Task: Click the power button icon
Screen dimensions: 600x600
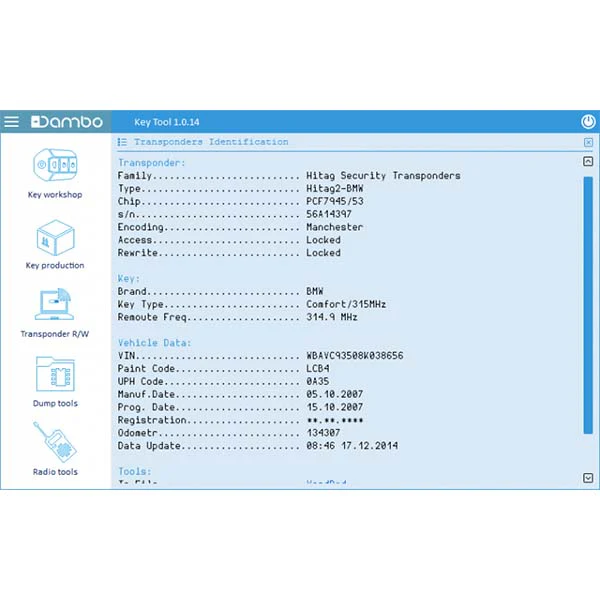Action: [x=588, y=122]
